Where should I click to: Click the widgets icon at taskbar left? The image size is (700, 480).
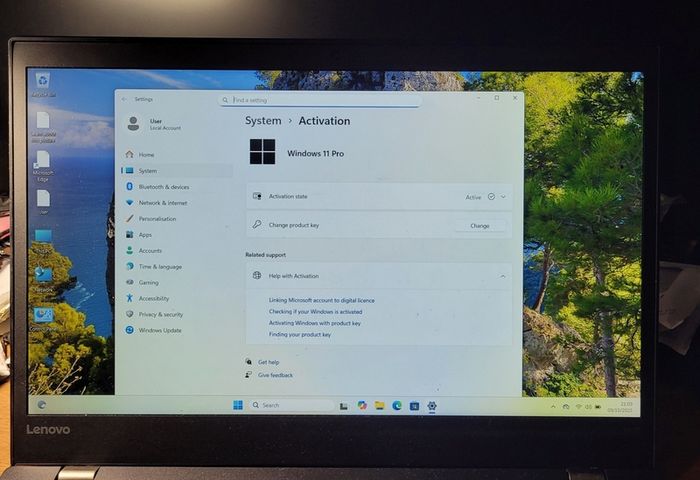coord(42,405)
